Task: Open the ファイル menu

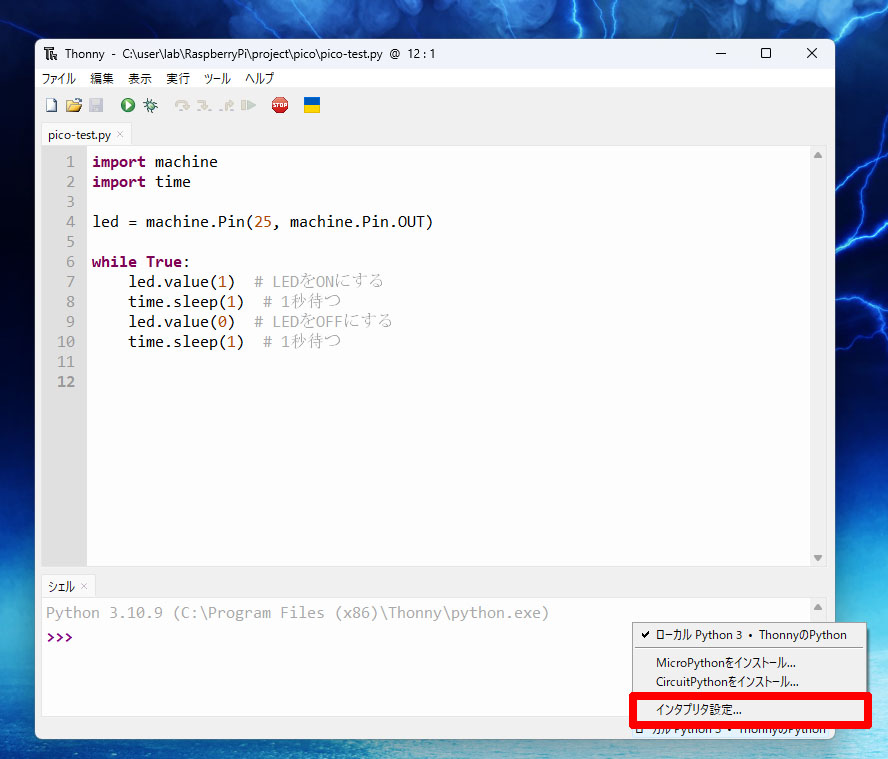Action: coord(59,79)
